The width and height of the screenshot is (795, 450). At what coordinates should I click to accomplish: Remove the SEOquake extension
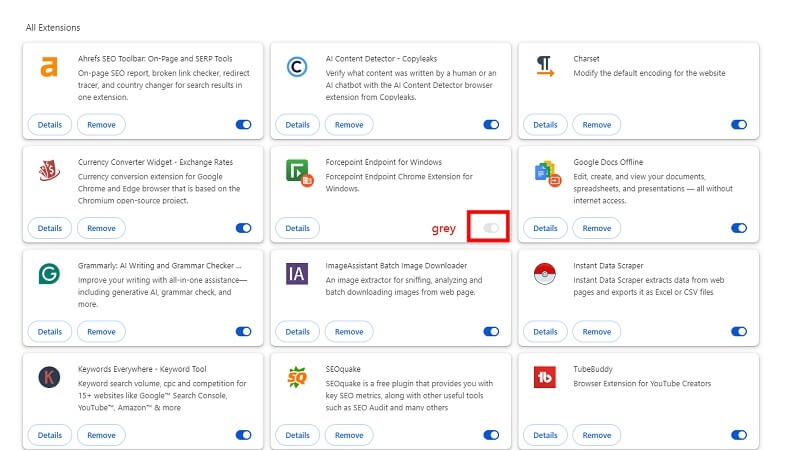tap(349, 435)
